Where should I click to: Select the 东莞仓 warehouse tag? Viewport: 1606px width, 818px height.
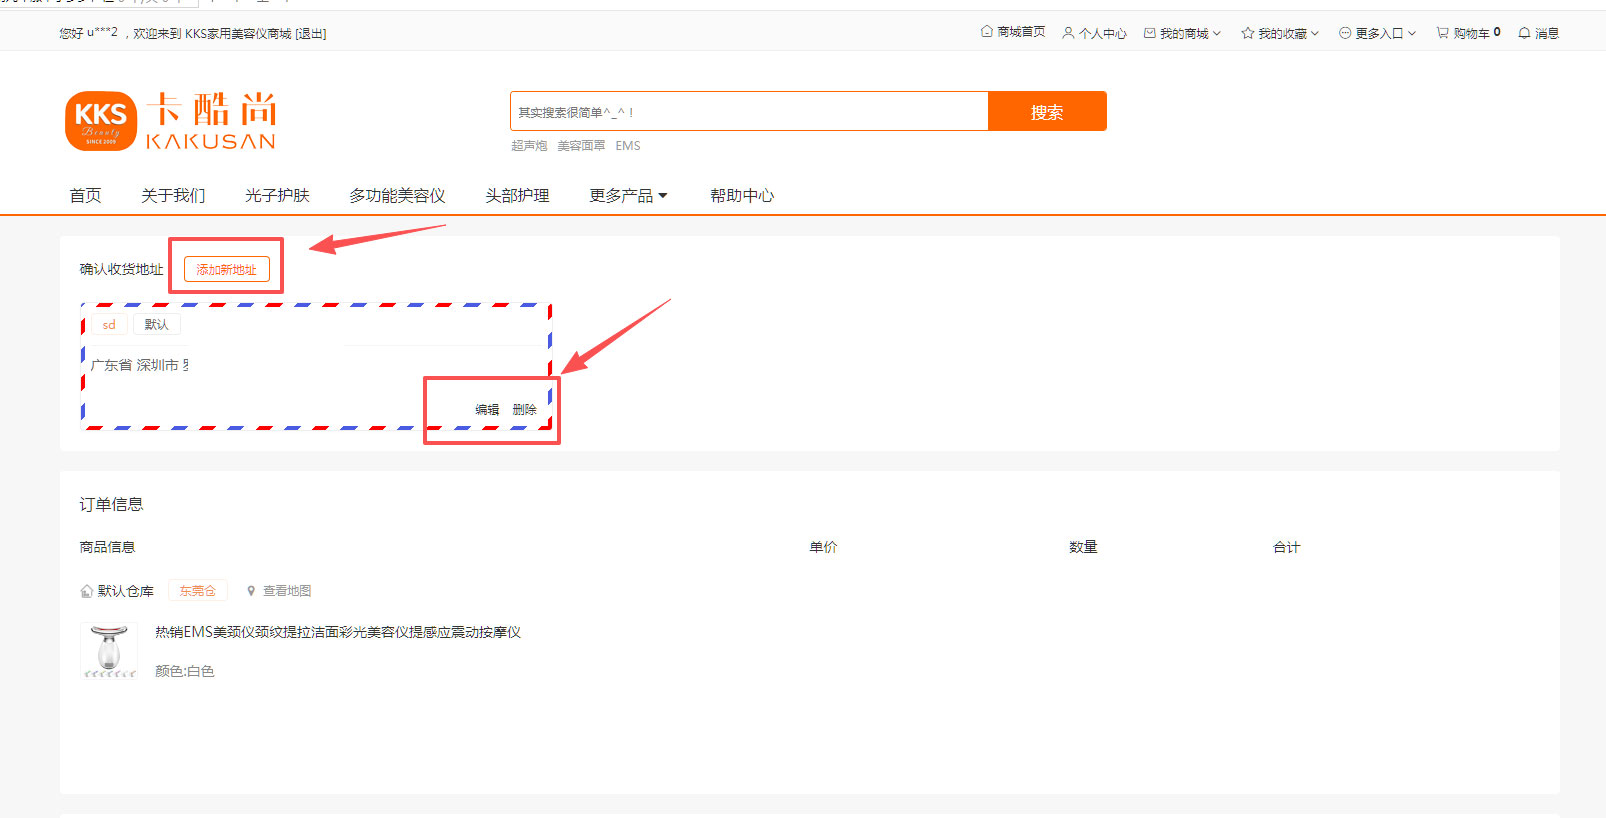[x=198, y=591]
